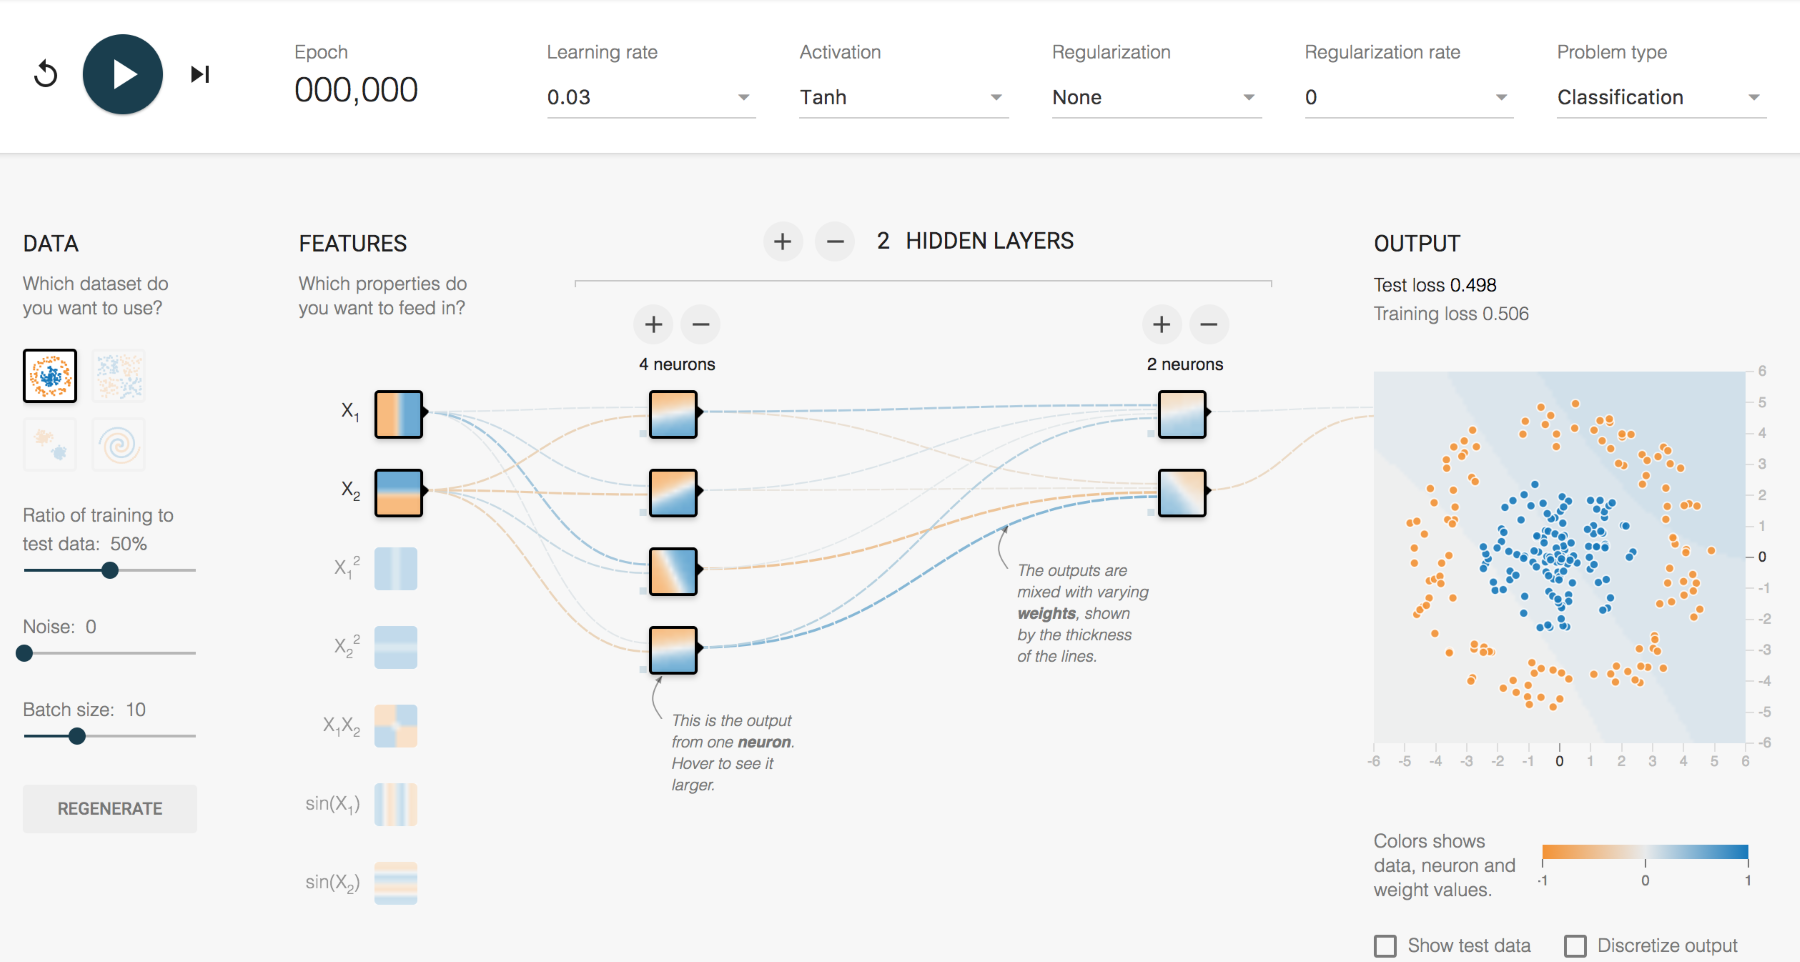Click the Epoch counter value
The height and width of the screenshot is (962, 1800).
(x=356, y=90)
